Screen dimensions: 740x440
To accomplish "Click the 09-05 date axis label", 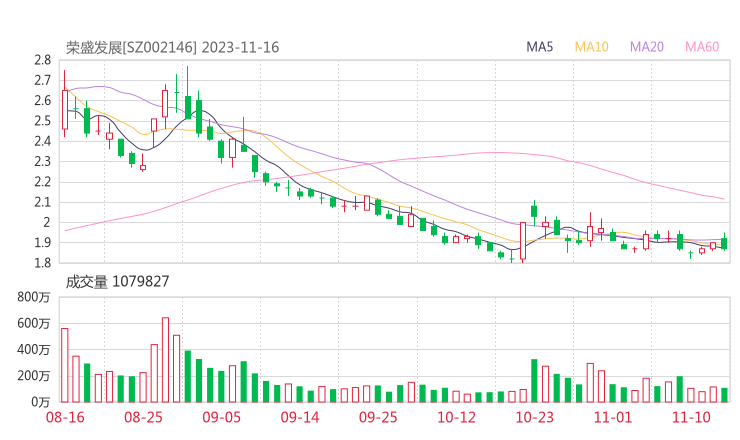I will click(221, 417).
